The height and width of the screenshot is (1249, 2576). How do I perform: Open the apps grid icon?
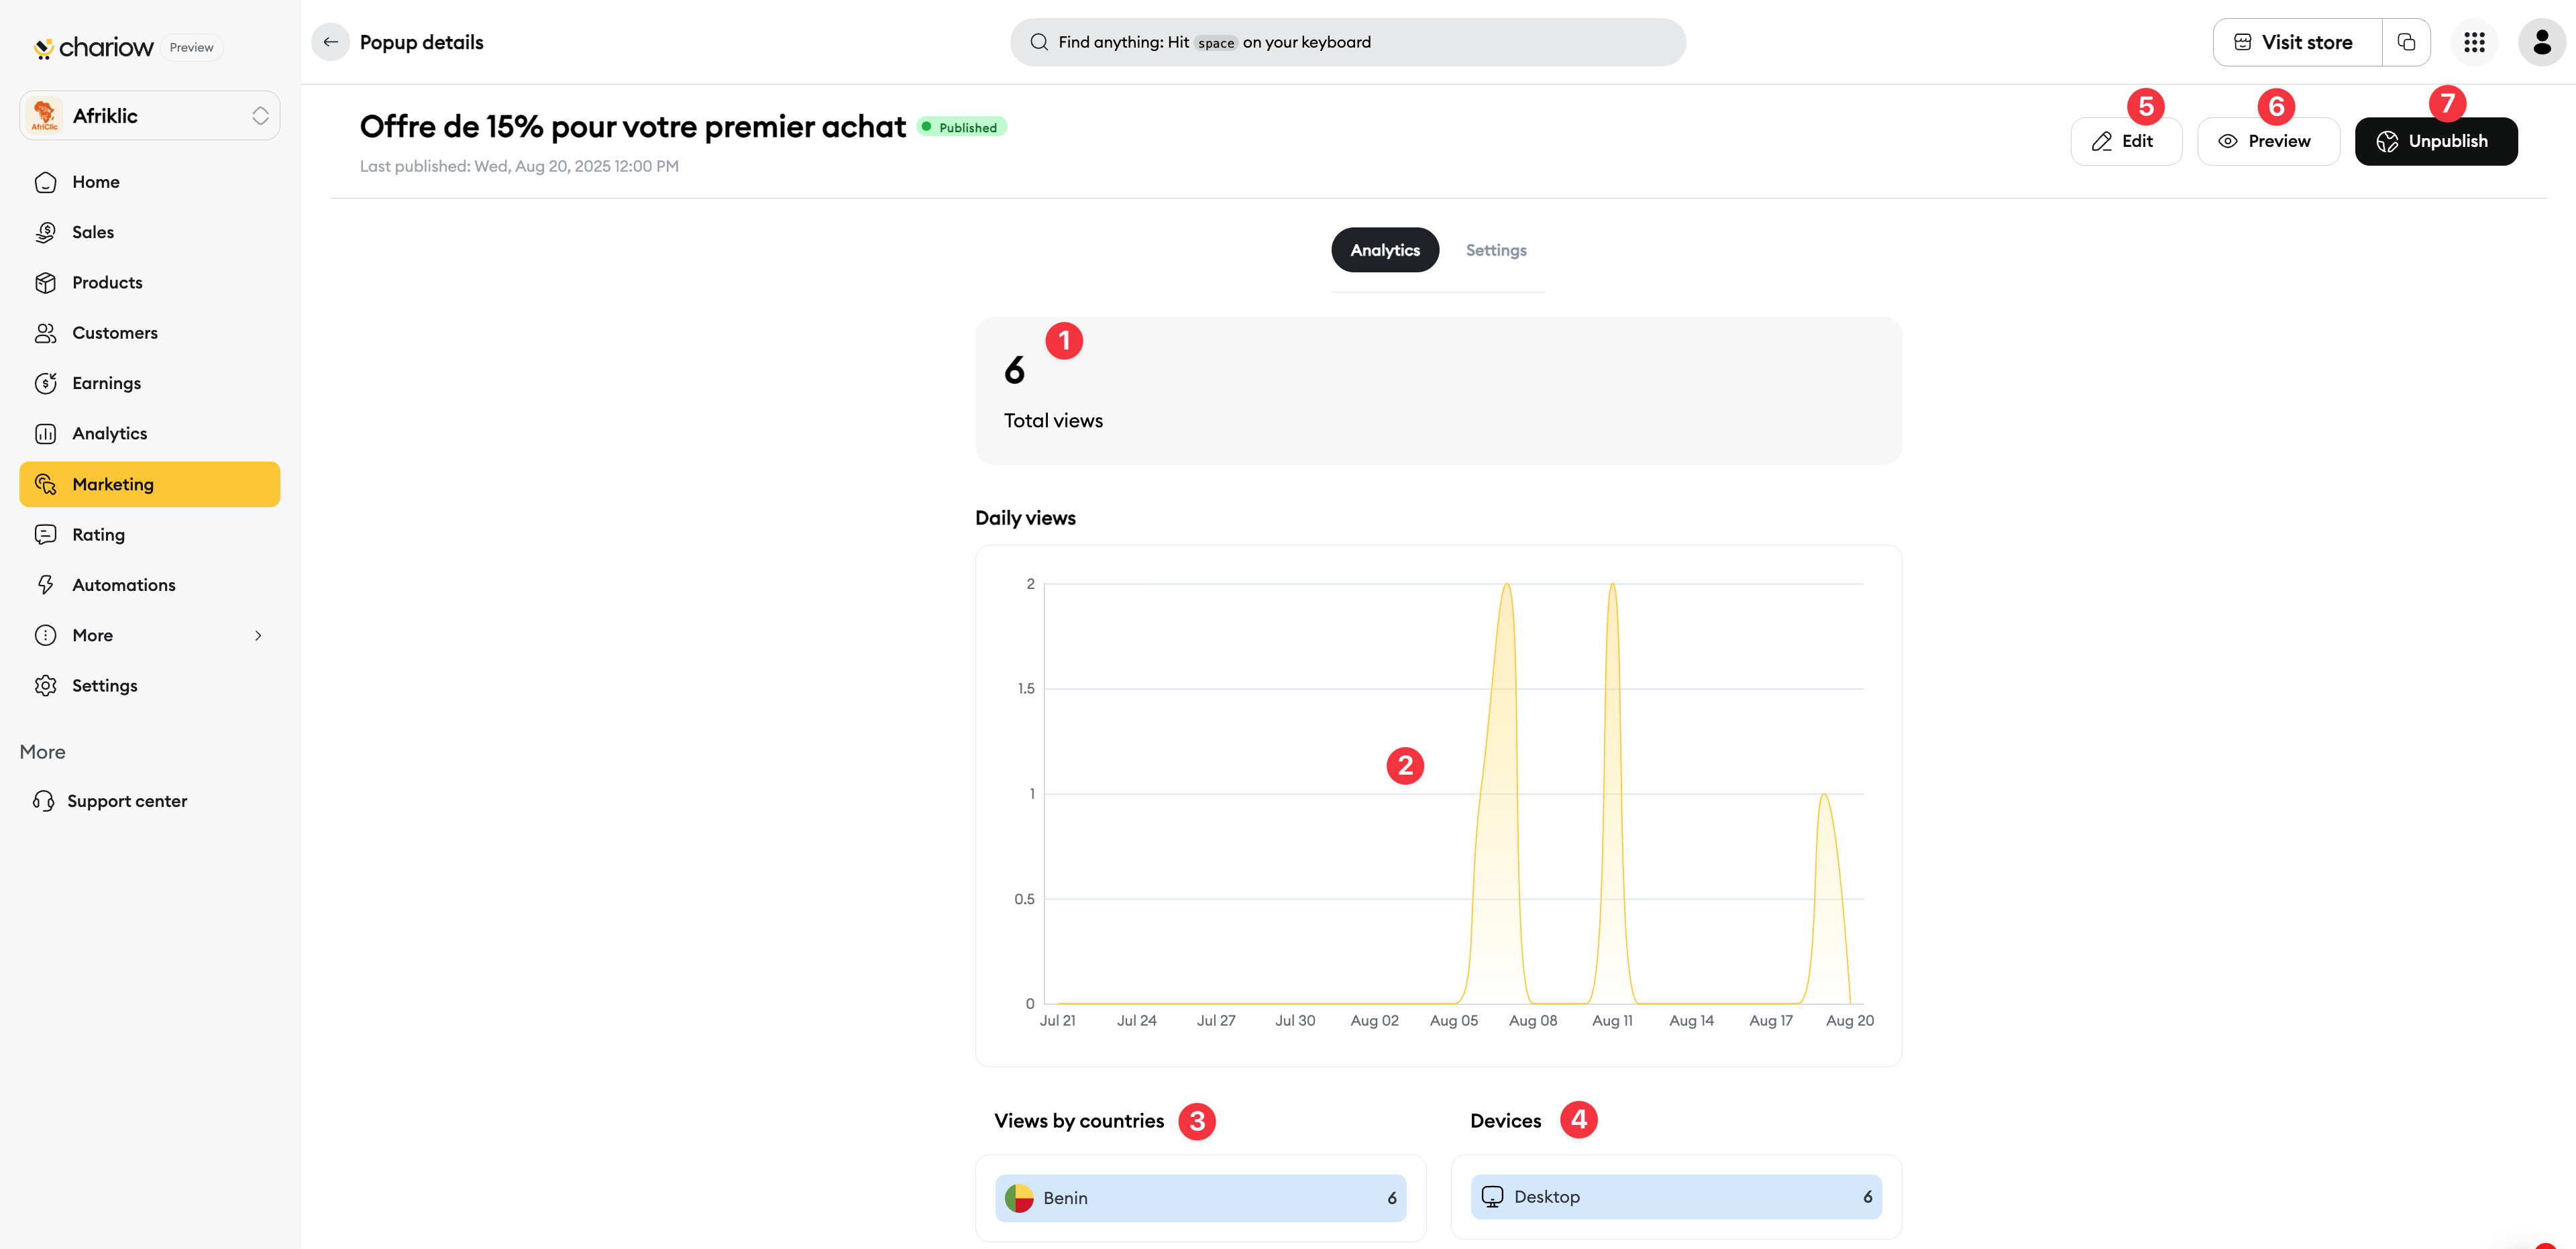(x=2474, y=42)
